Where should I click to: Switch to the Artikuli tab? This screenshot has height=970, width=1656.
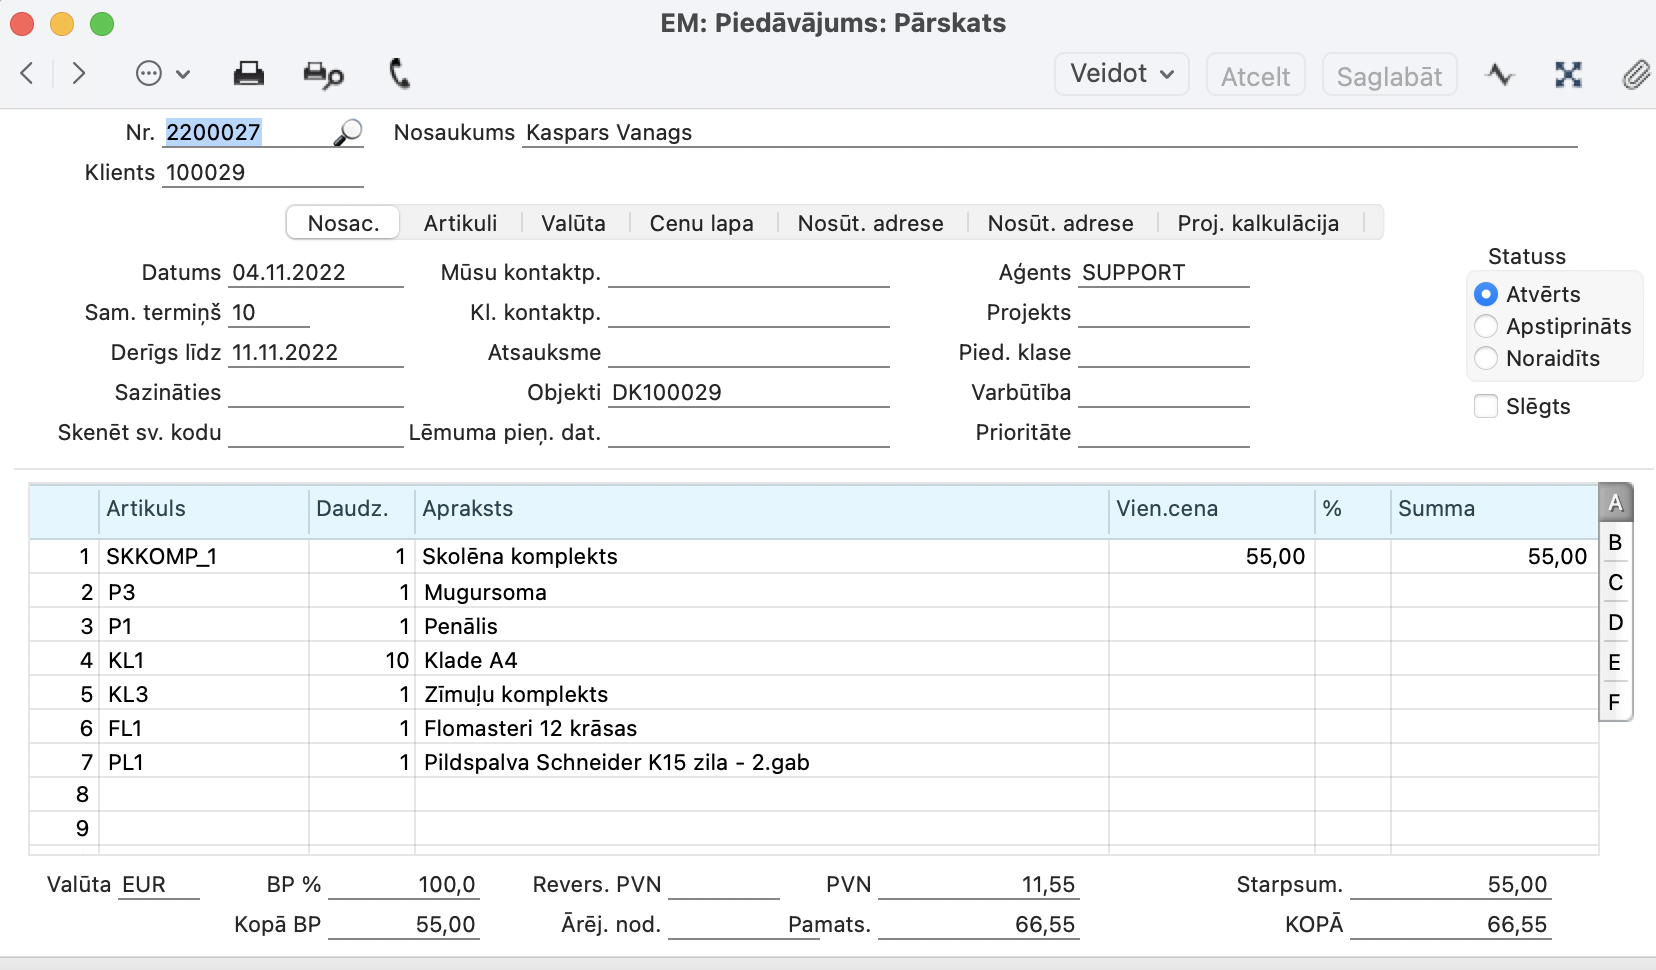[x=460, y=223]
